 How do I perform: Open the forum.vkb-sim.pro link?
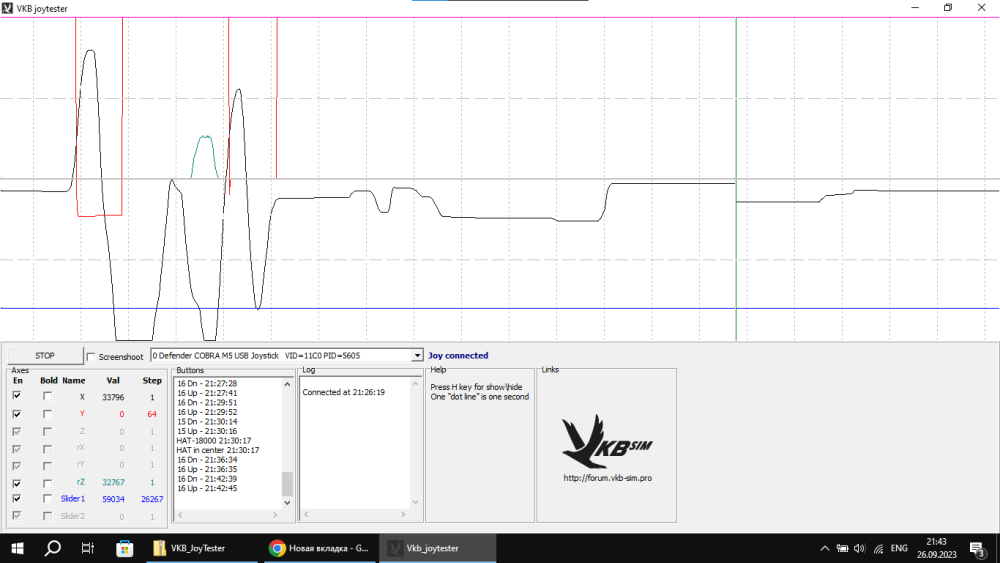607,478
